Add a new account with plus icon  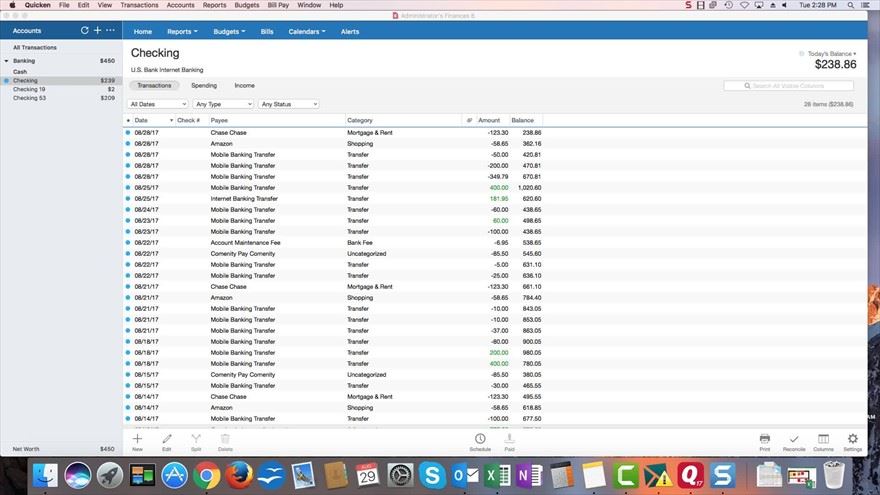97,31
